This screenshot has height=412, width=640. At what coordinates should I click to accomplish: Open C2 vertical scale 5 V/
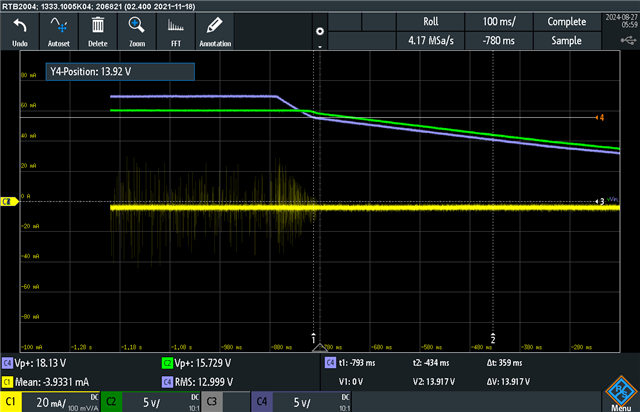(x=161, y=402)
